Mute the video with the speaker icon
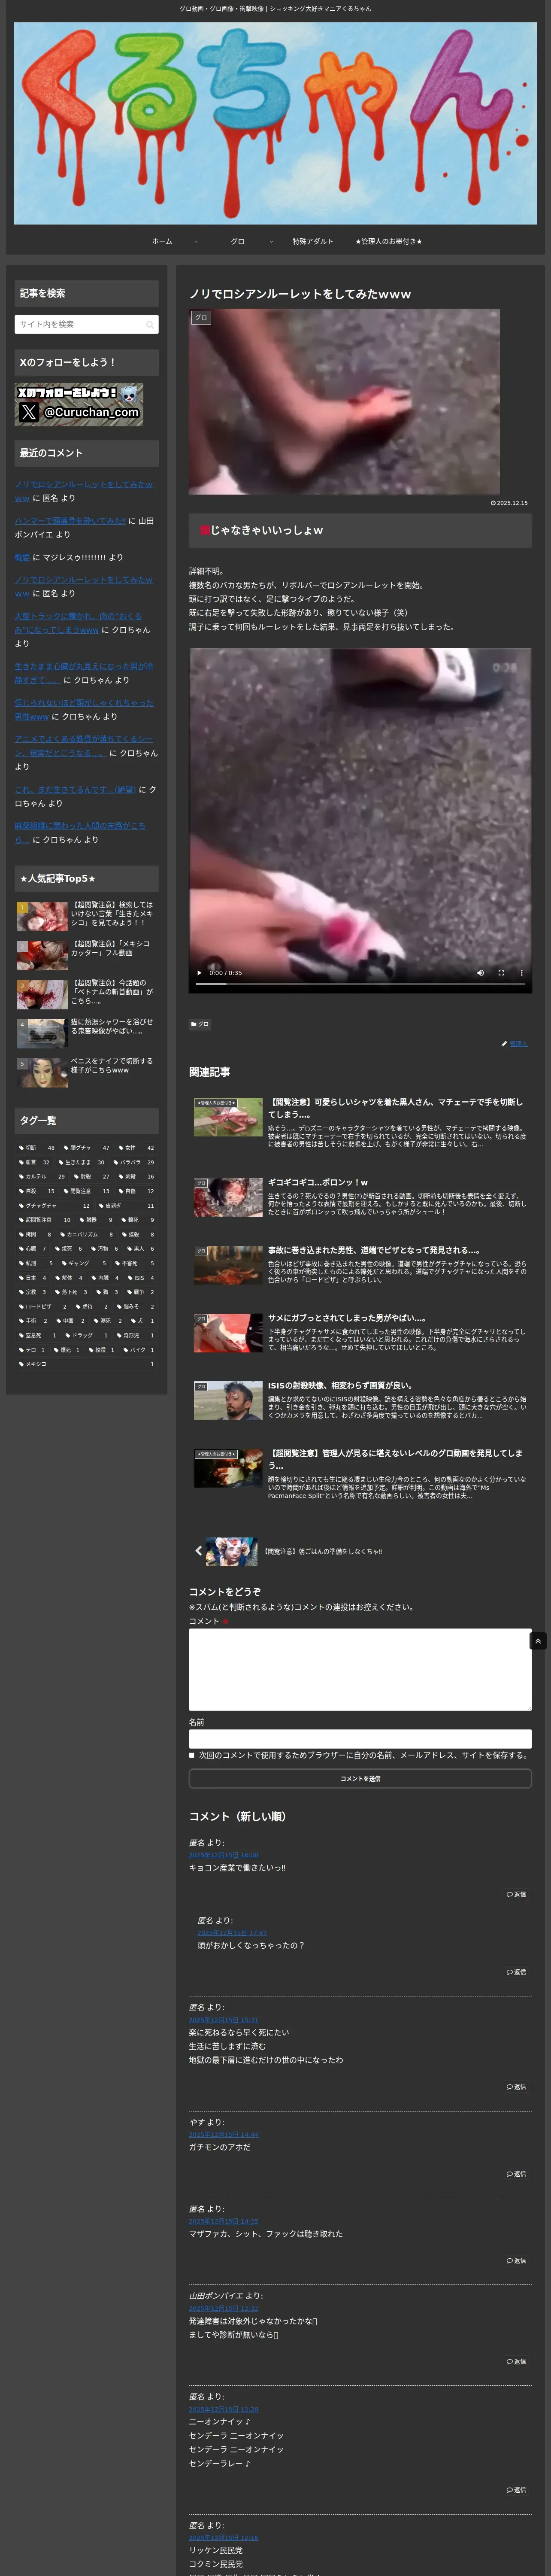 click(x=480, y=972)
